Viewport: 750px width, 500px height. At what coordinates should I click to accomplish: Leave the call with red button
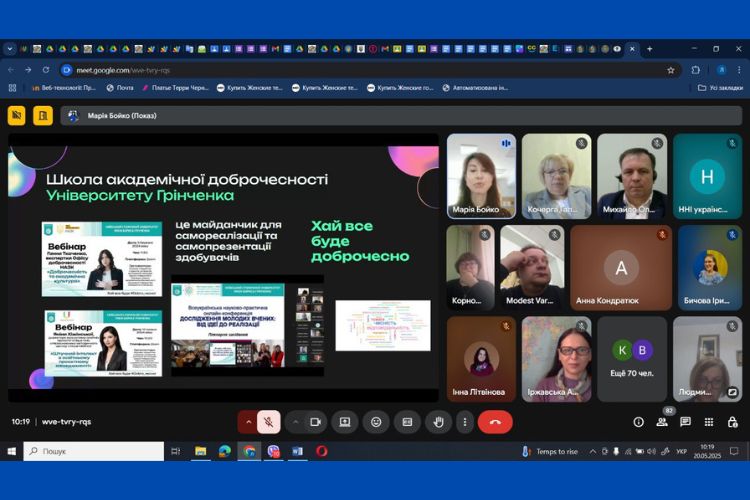pyautogui.click(x=495, y=422)
